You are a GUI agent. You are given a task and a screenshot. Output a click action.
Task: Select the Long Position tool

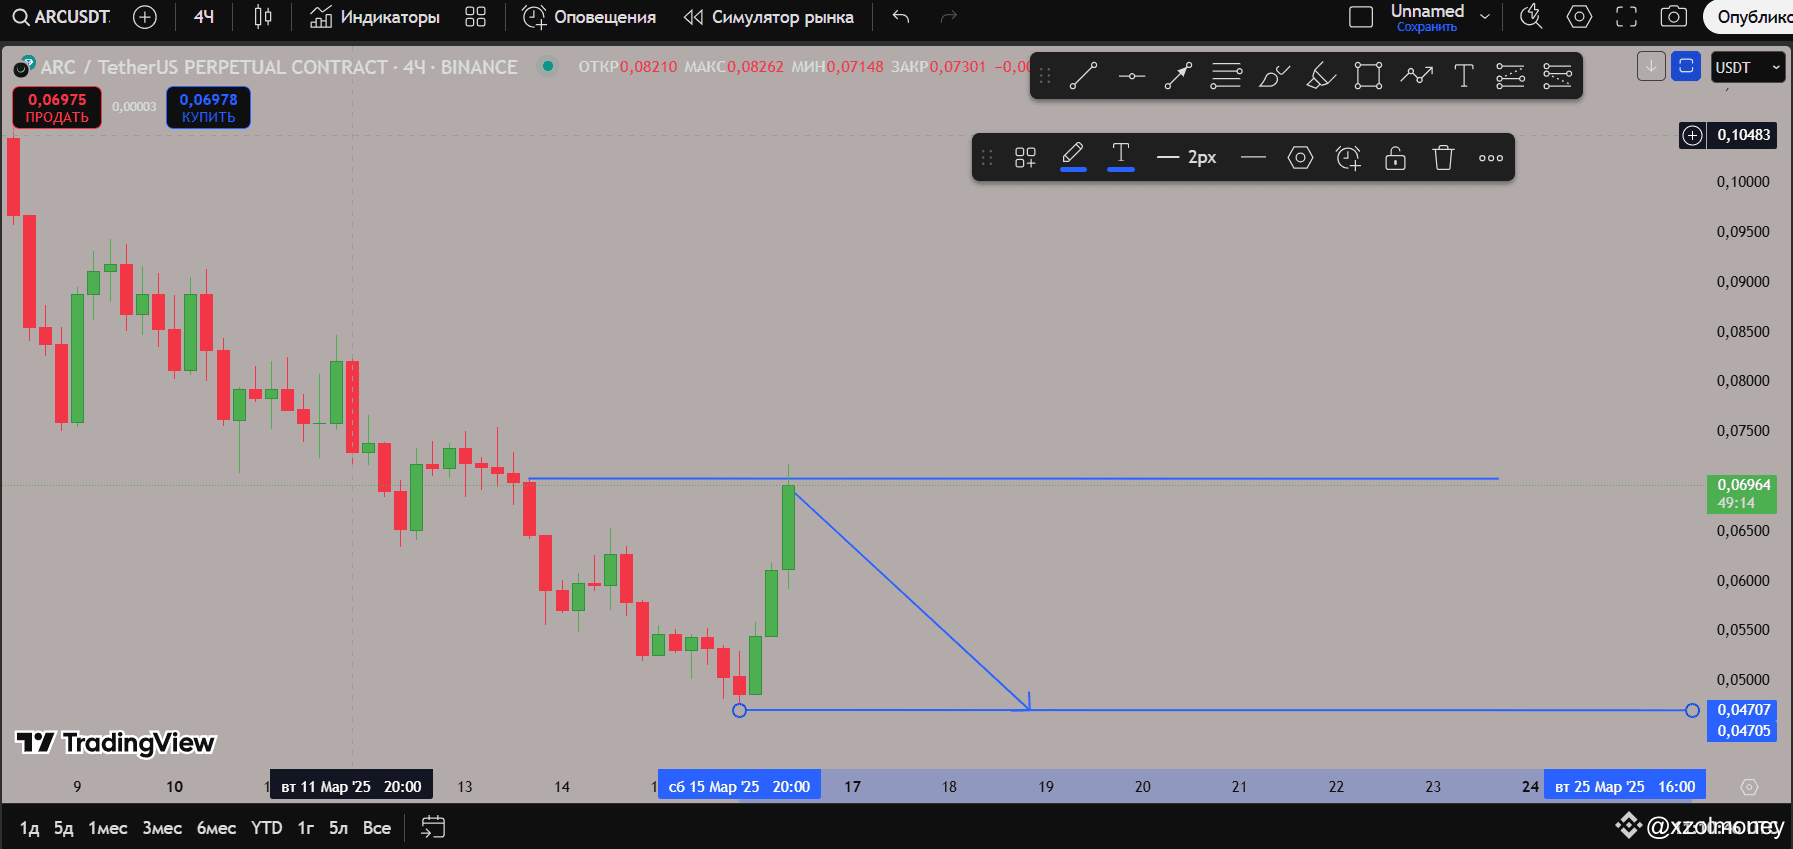pos(1510,76)
